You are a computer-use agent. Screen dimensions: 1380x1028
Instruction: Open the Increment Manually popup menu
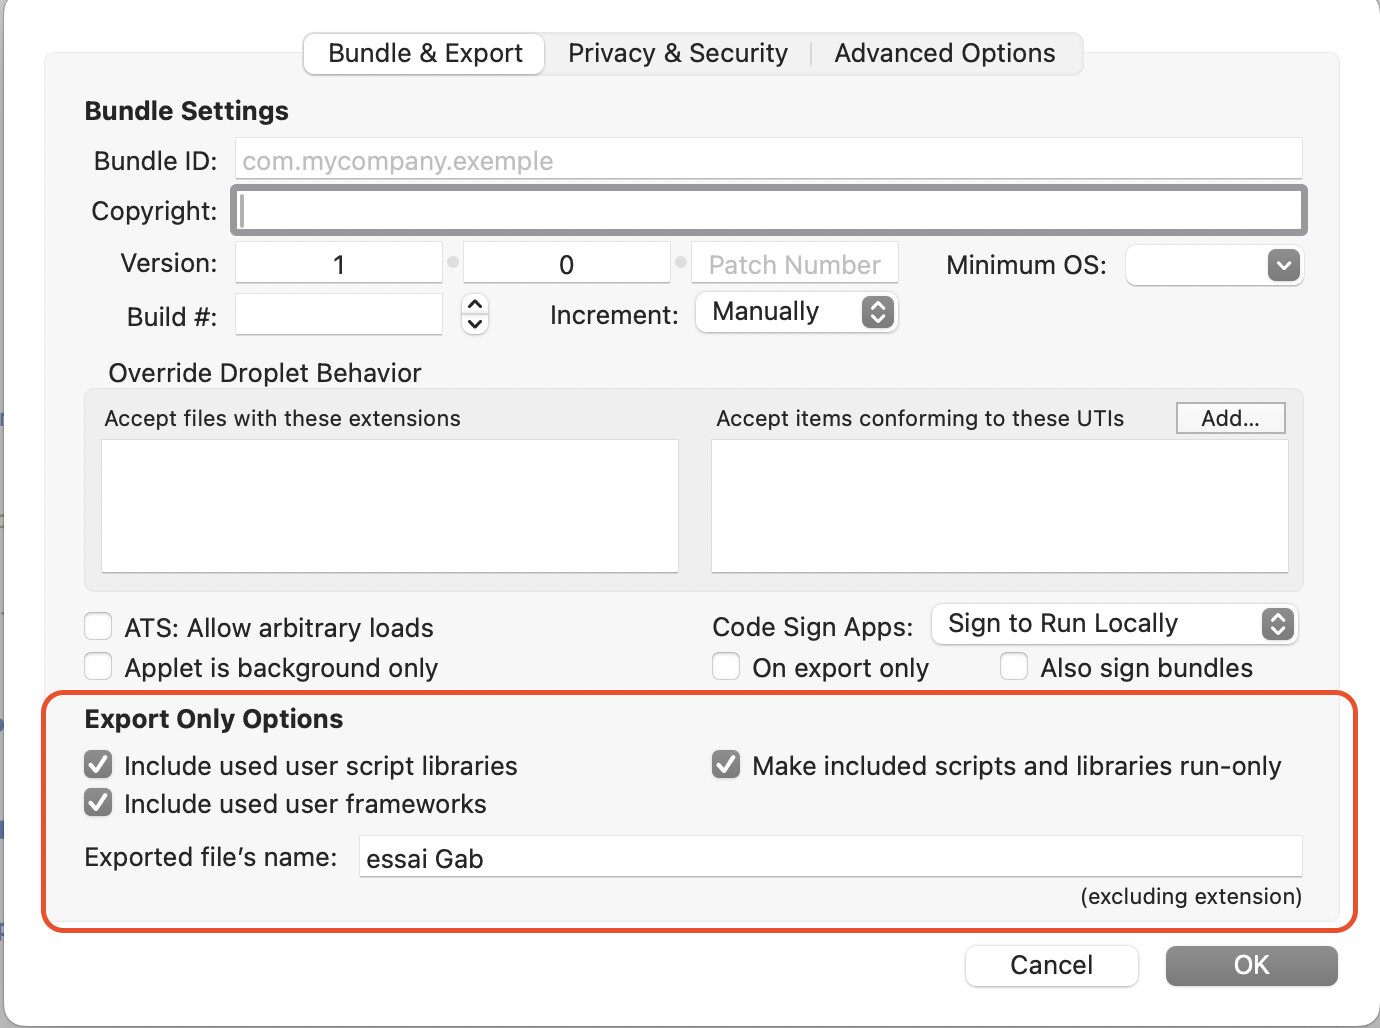pos(796,312)
